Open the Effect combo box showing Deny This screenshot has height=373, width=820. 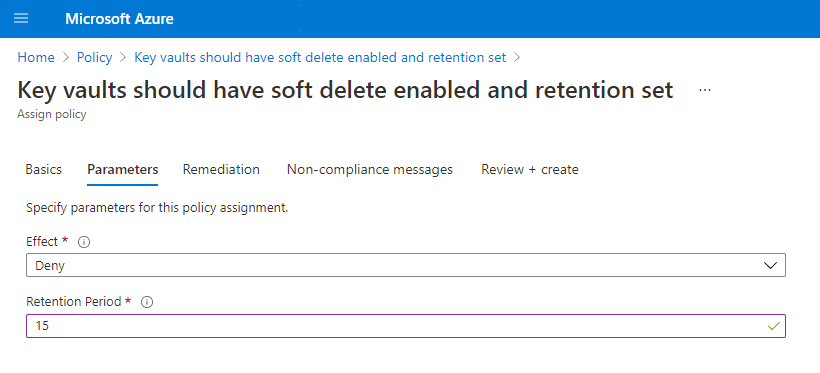[x=406, y=265]
